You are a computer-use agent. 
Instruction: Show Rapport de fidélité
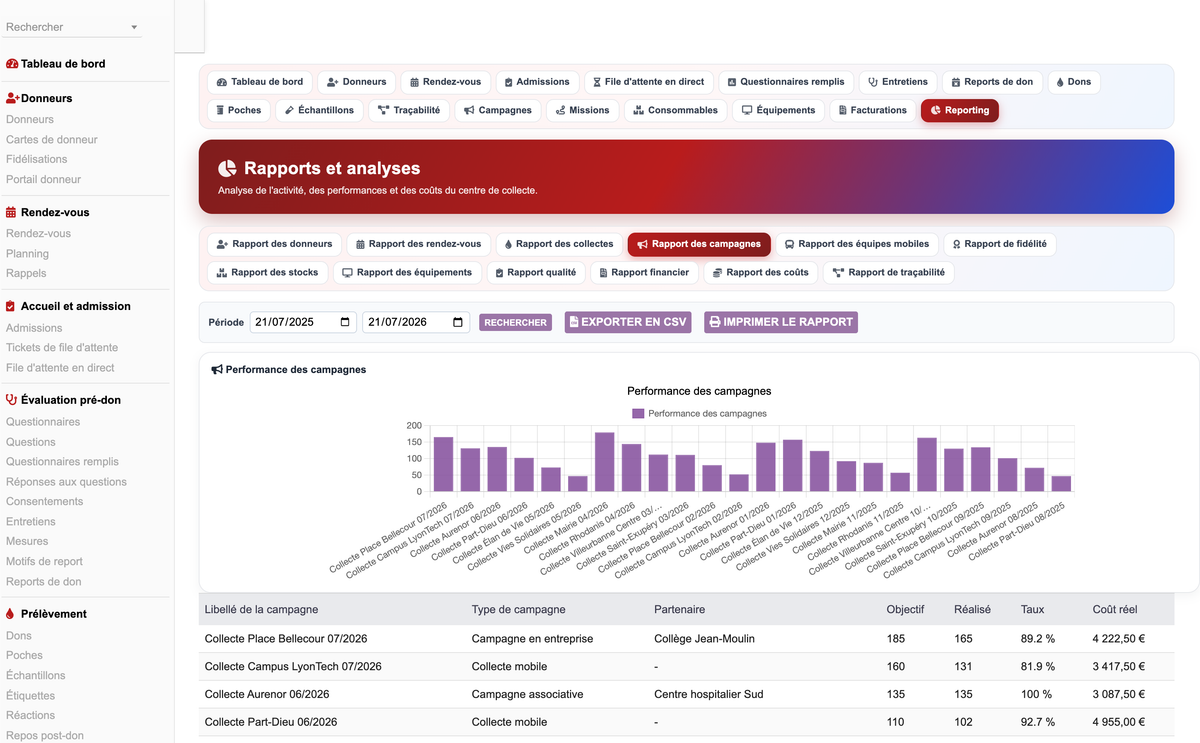[x=1000, y=244]
